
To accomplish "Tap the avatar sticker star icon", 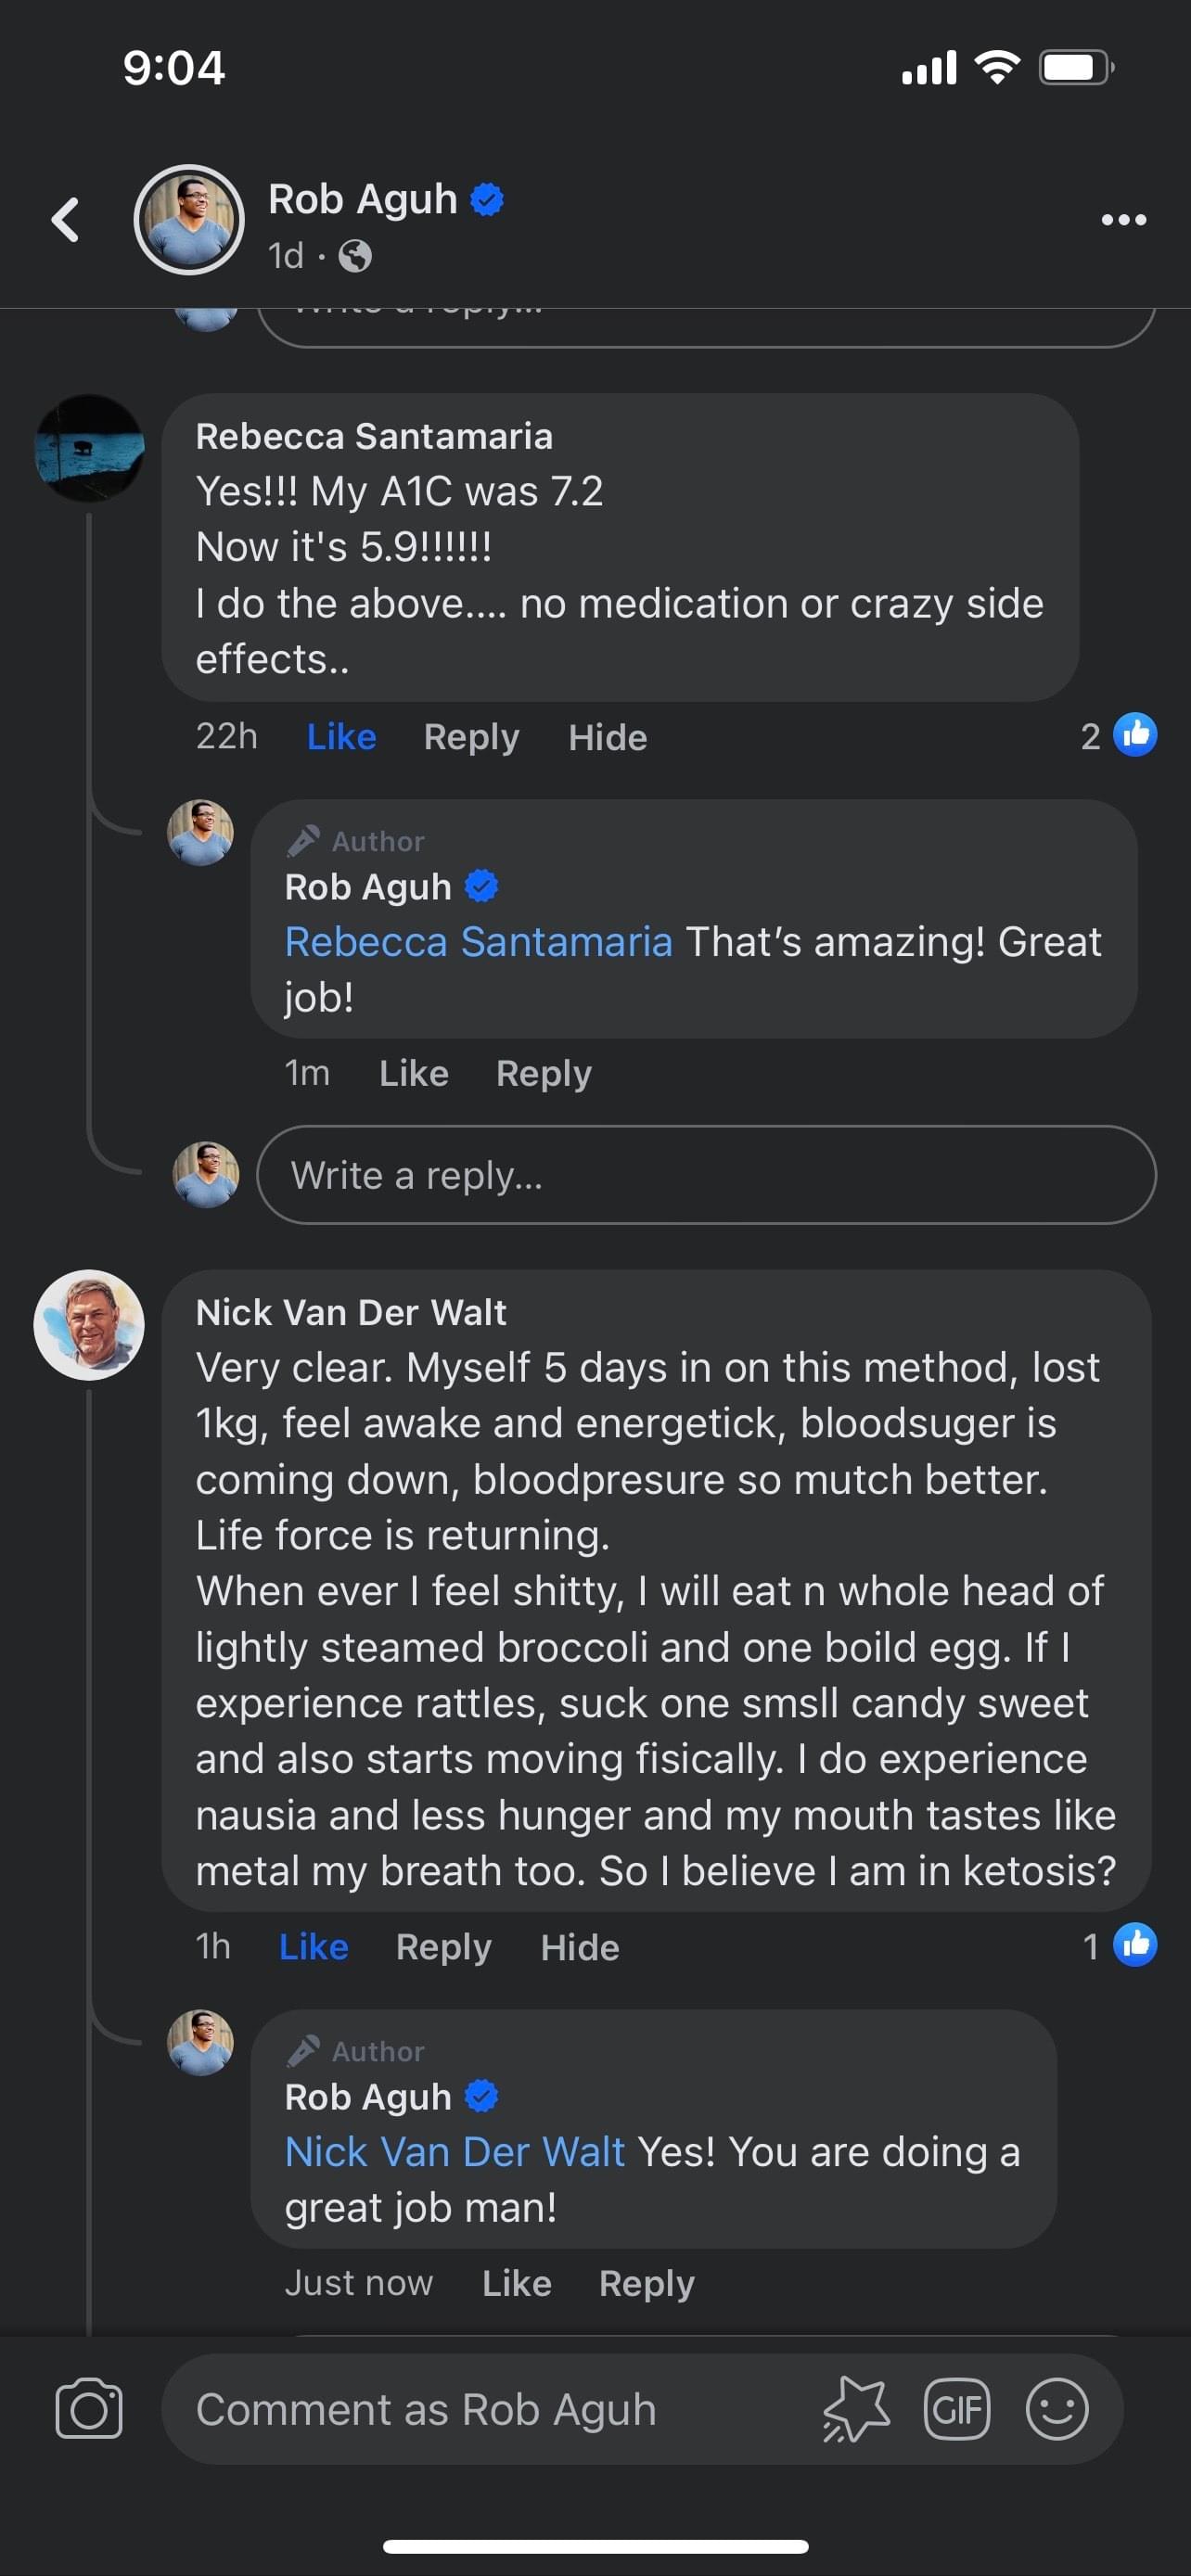I will pos(857,2409).
